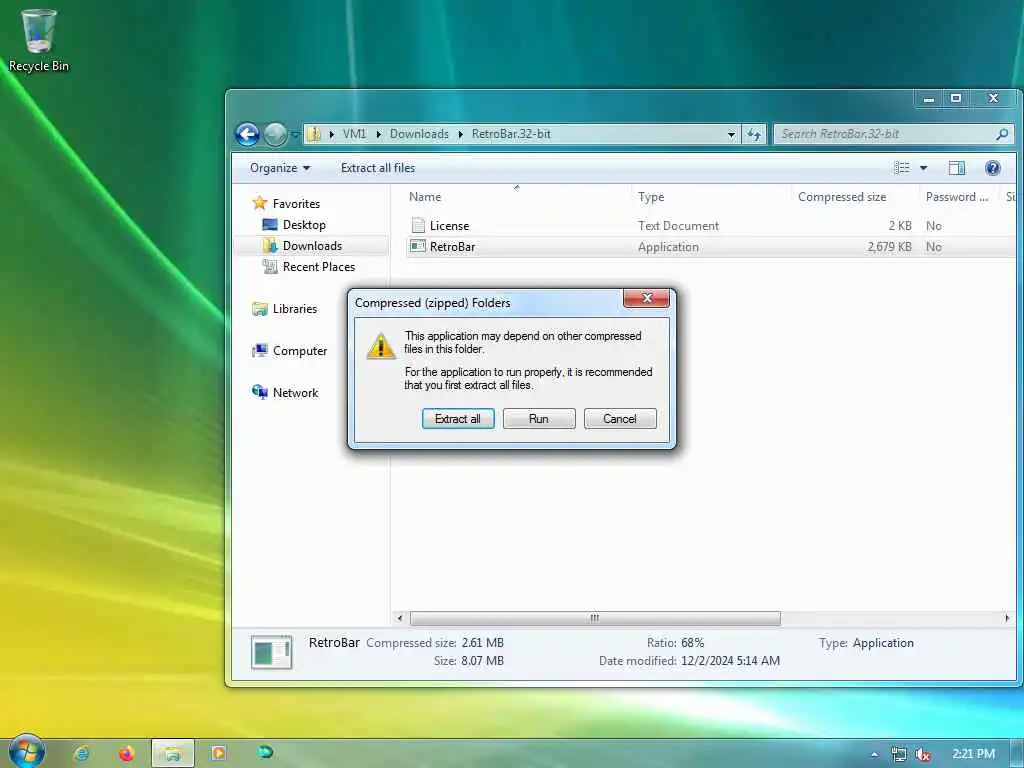The height and width of the screenshot is (768, 1024).
Task: Click the muted volume tray icon
Action: tap(923, 754)
